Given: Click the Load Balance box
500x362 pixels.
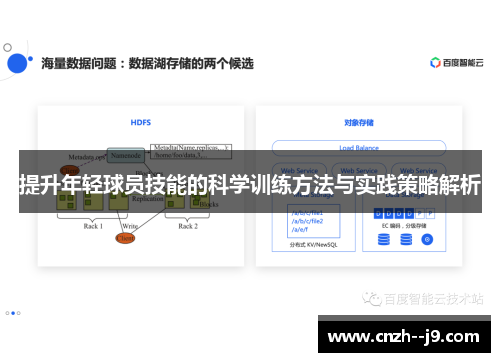Looking at the screenshot, I should pos(359,148).
